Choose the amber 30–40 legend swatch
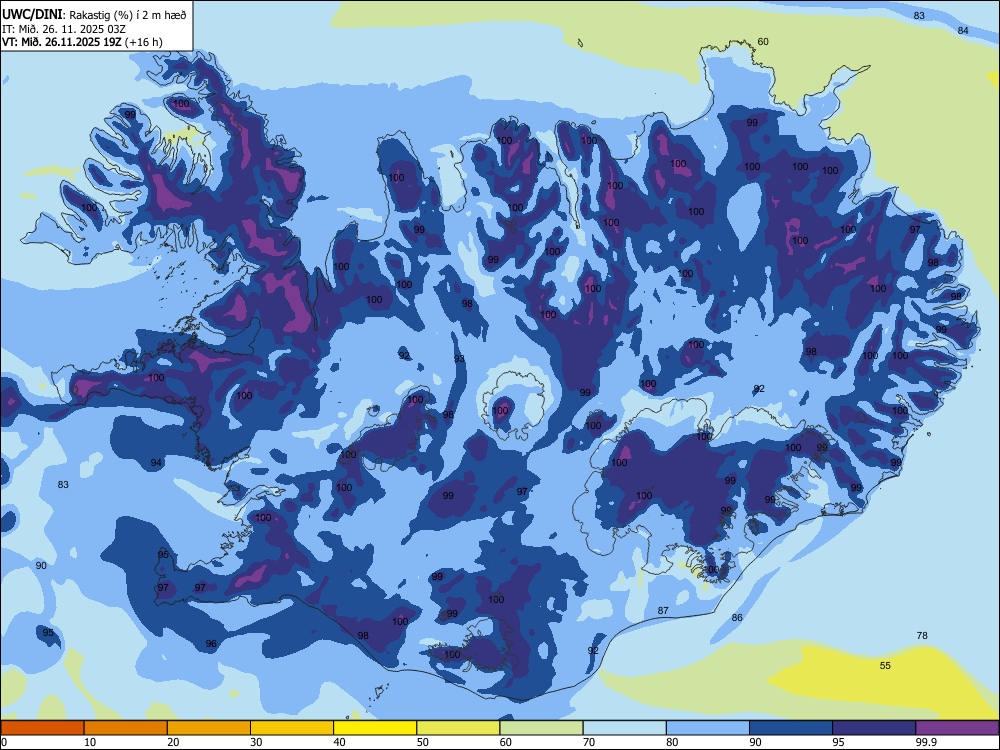Screen dimensions: 1000x750 click(292, 728)
